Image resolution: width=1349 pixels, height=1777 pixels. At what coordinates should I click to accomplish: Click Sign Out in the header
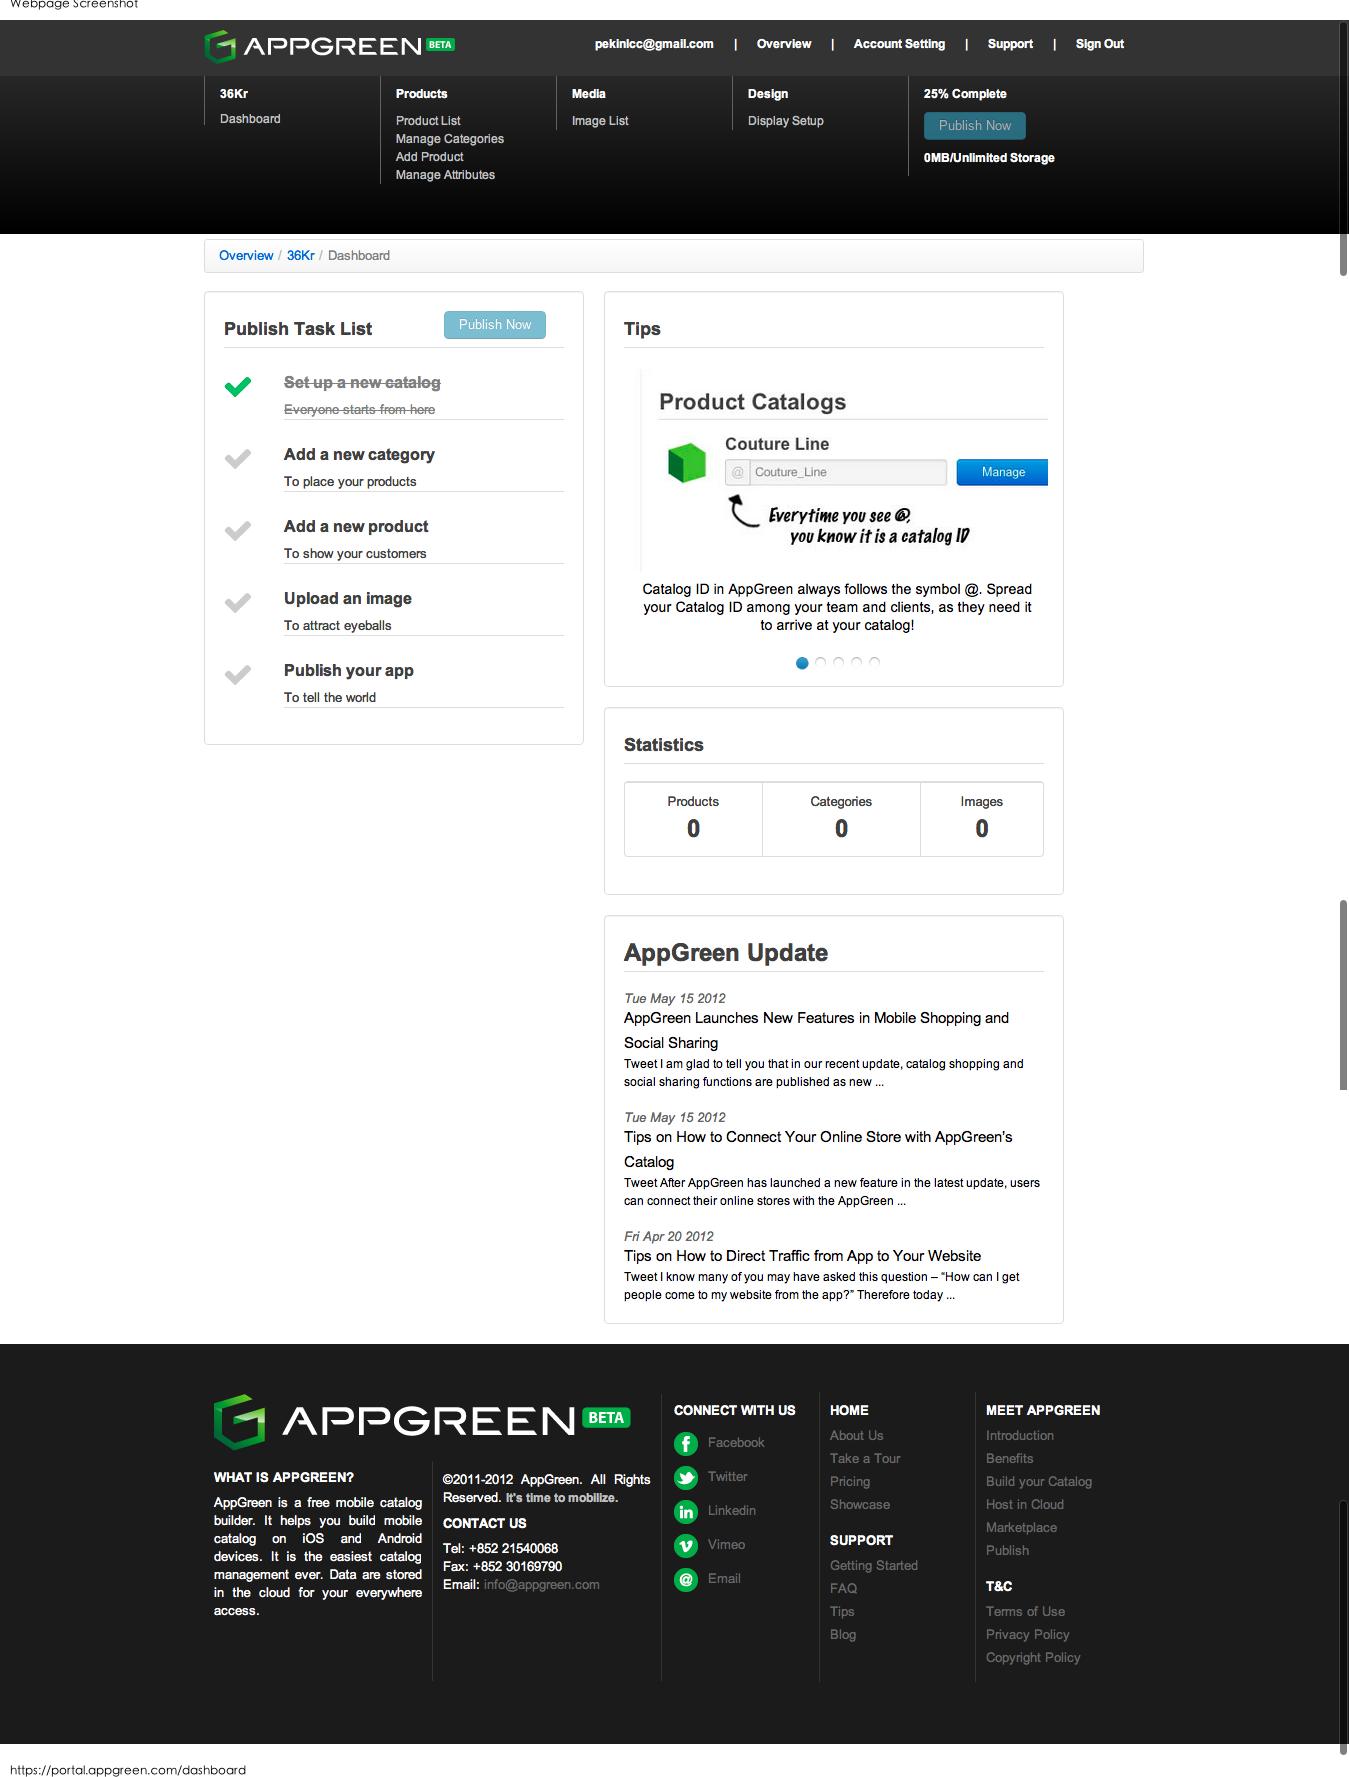(1100, 44)
